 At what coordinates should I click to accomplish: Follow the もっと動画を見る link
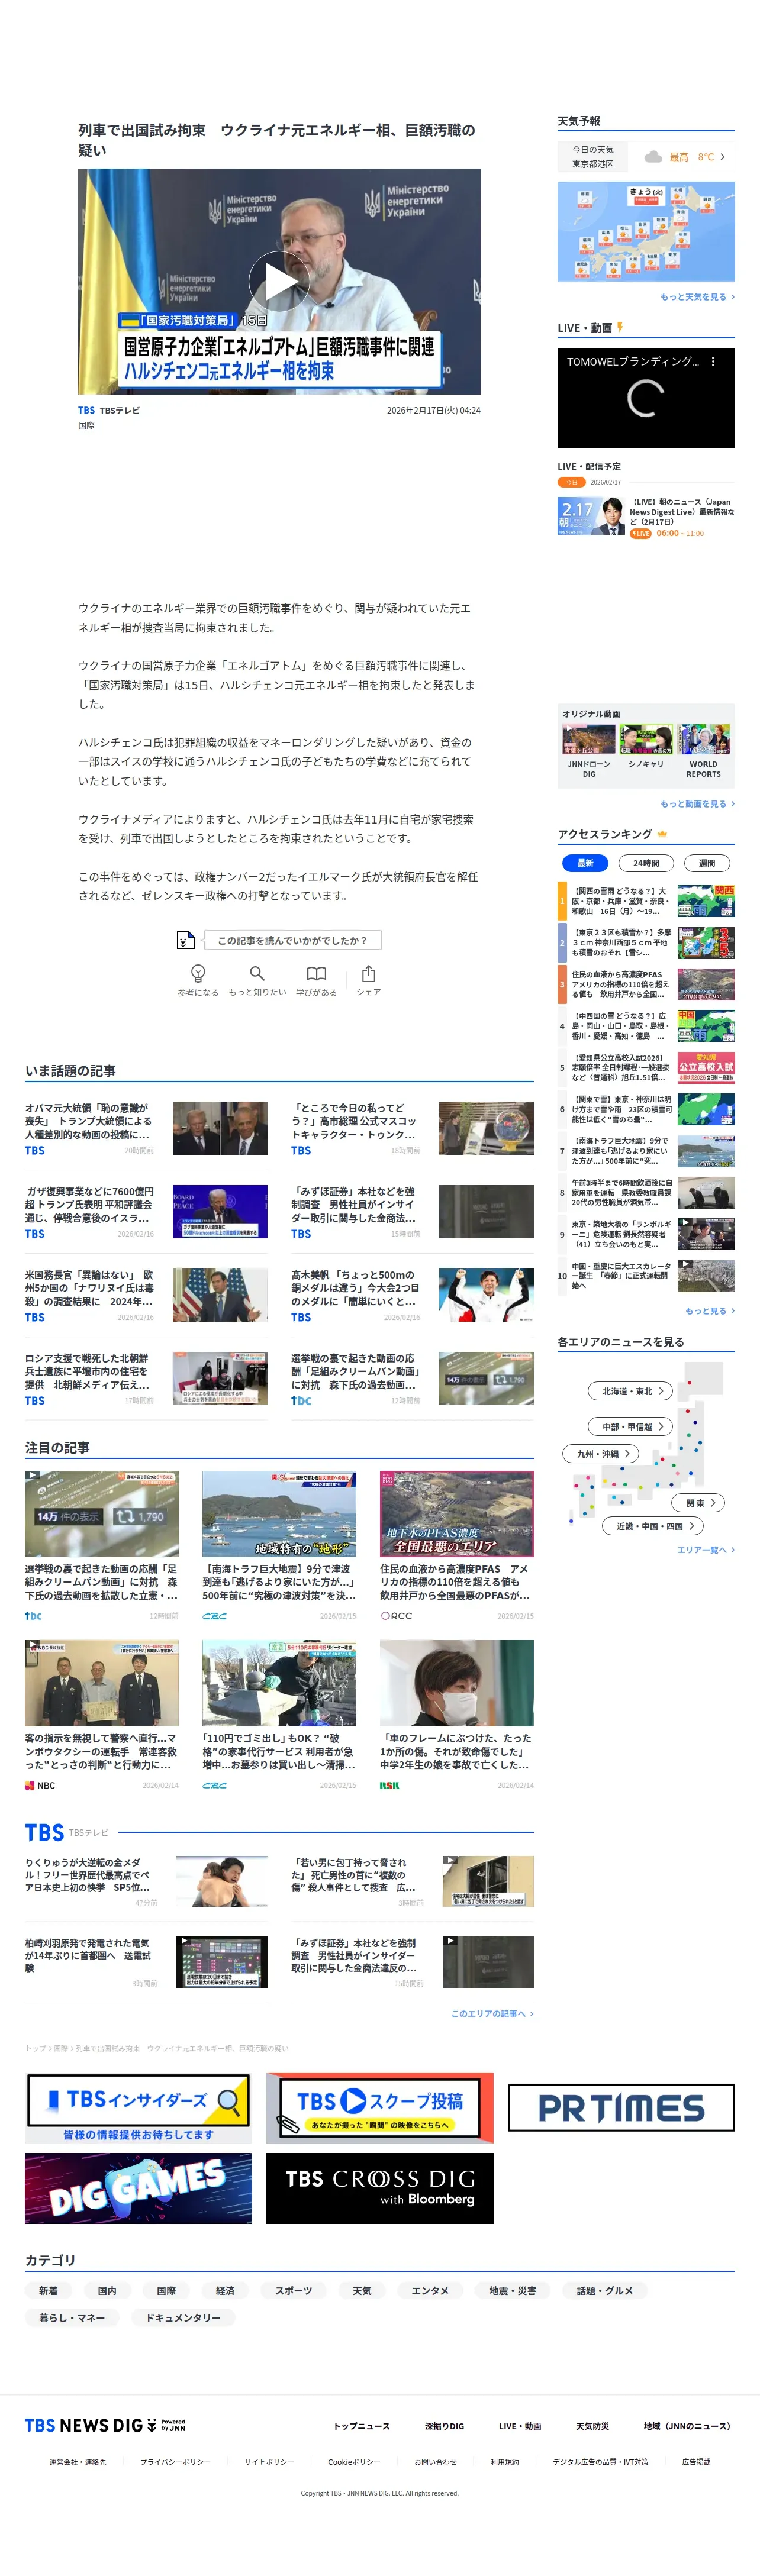click(x=697, y=804)
